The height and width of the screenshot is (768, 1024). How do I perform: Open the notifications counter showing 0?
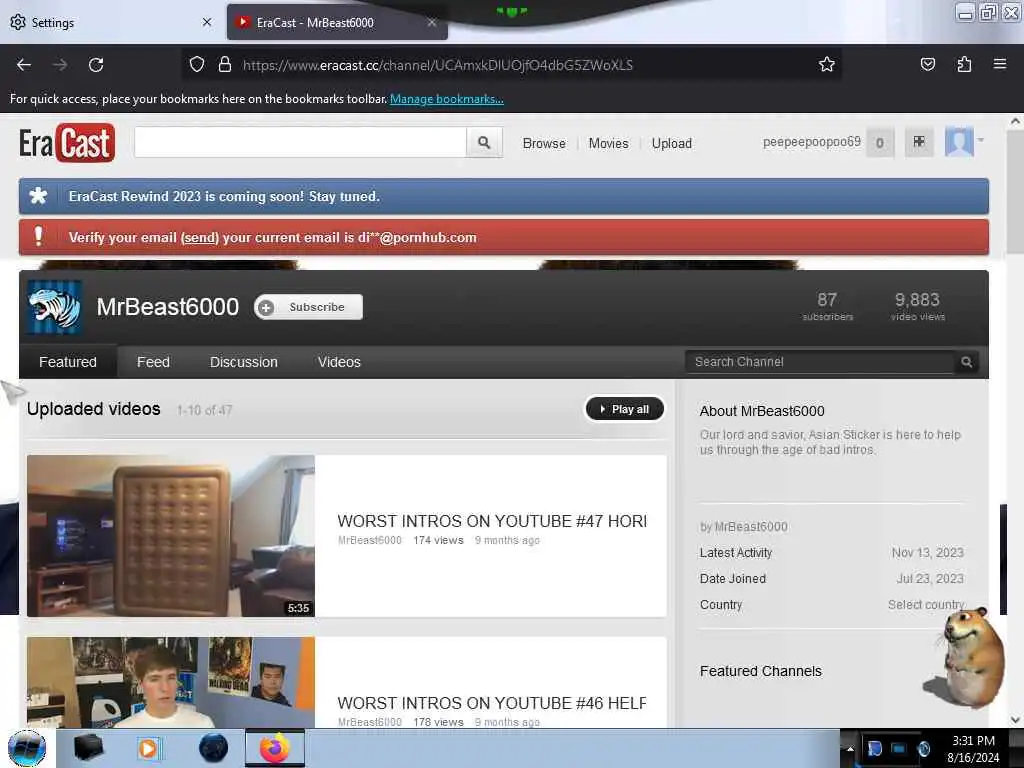(x=880, y=142)
